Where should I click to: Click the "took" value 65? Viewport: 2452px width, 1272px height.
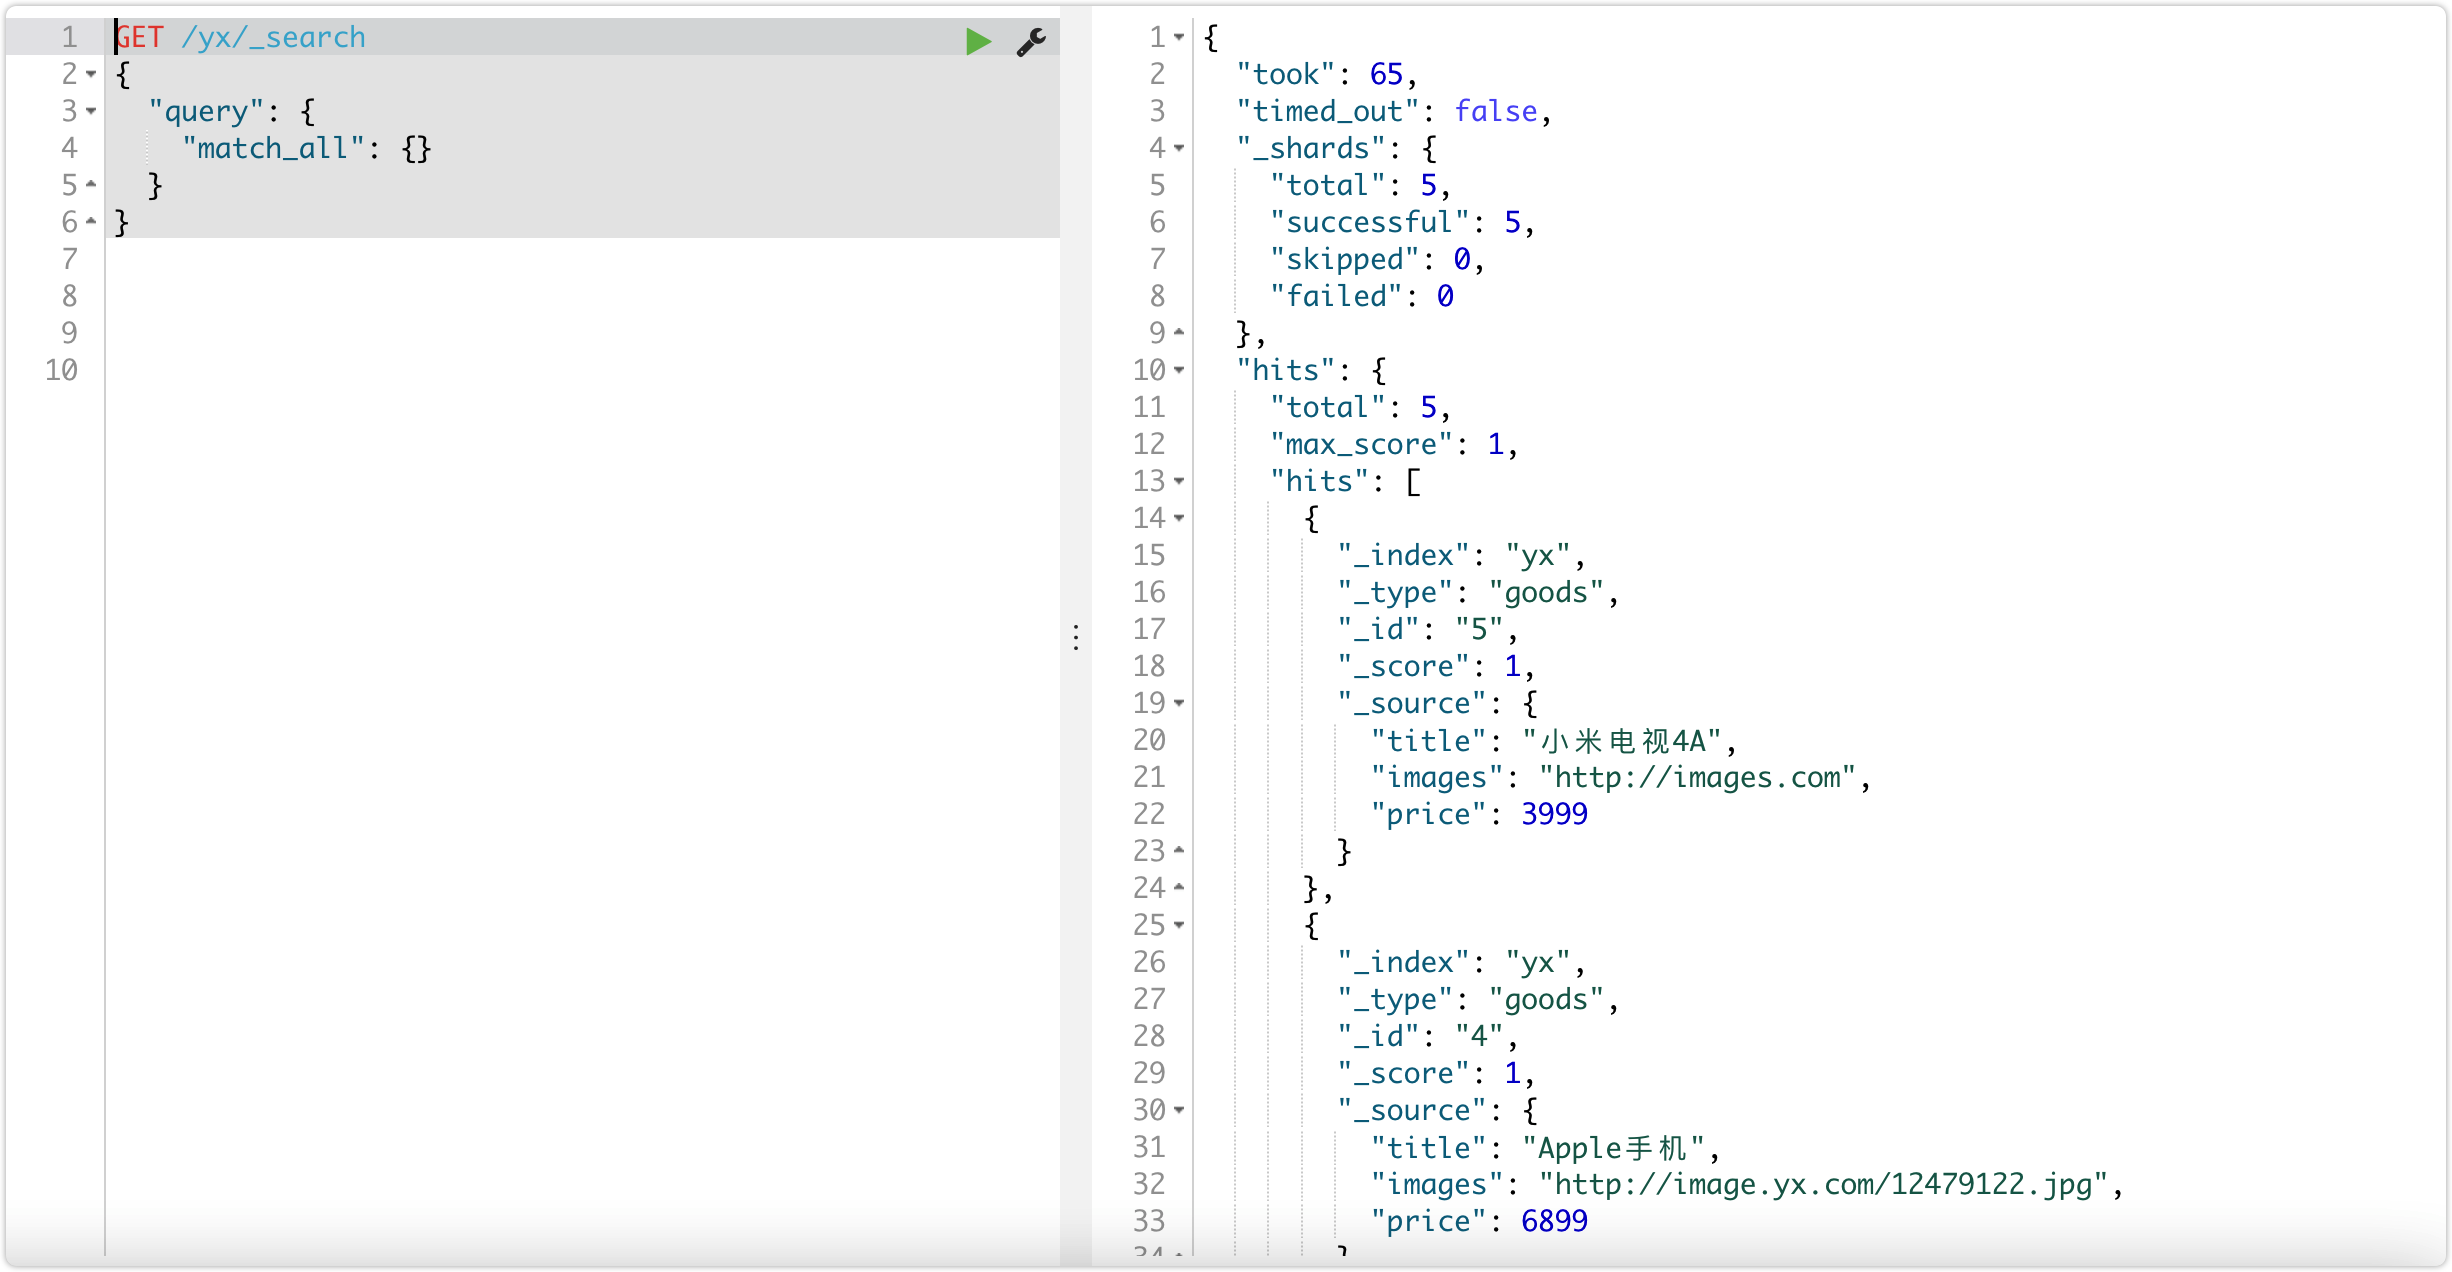point(1386,75)
